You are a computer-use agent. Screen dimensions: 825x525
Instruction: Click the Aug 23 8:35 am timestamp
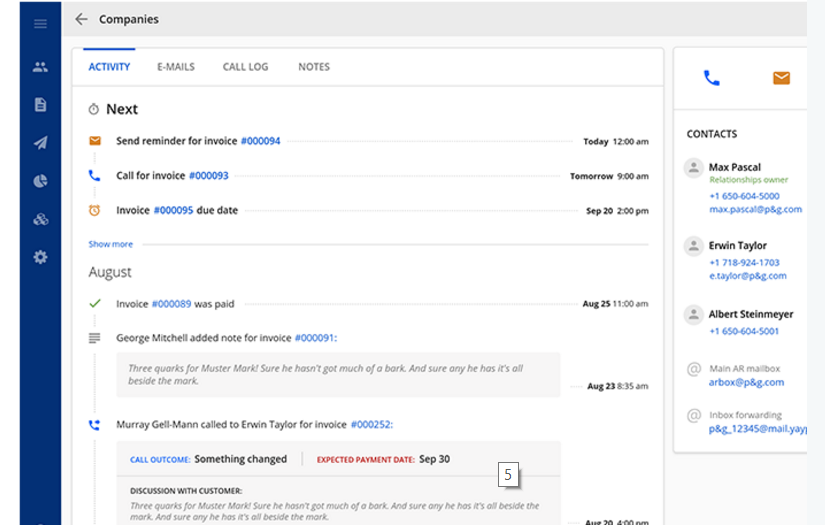[x=618, y=386]
